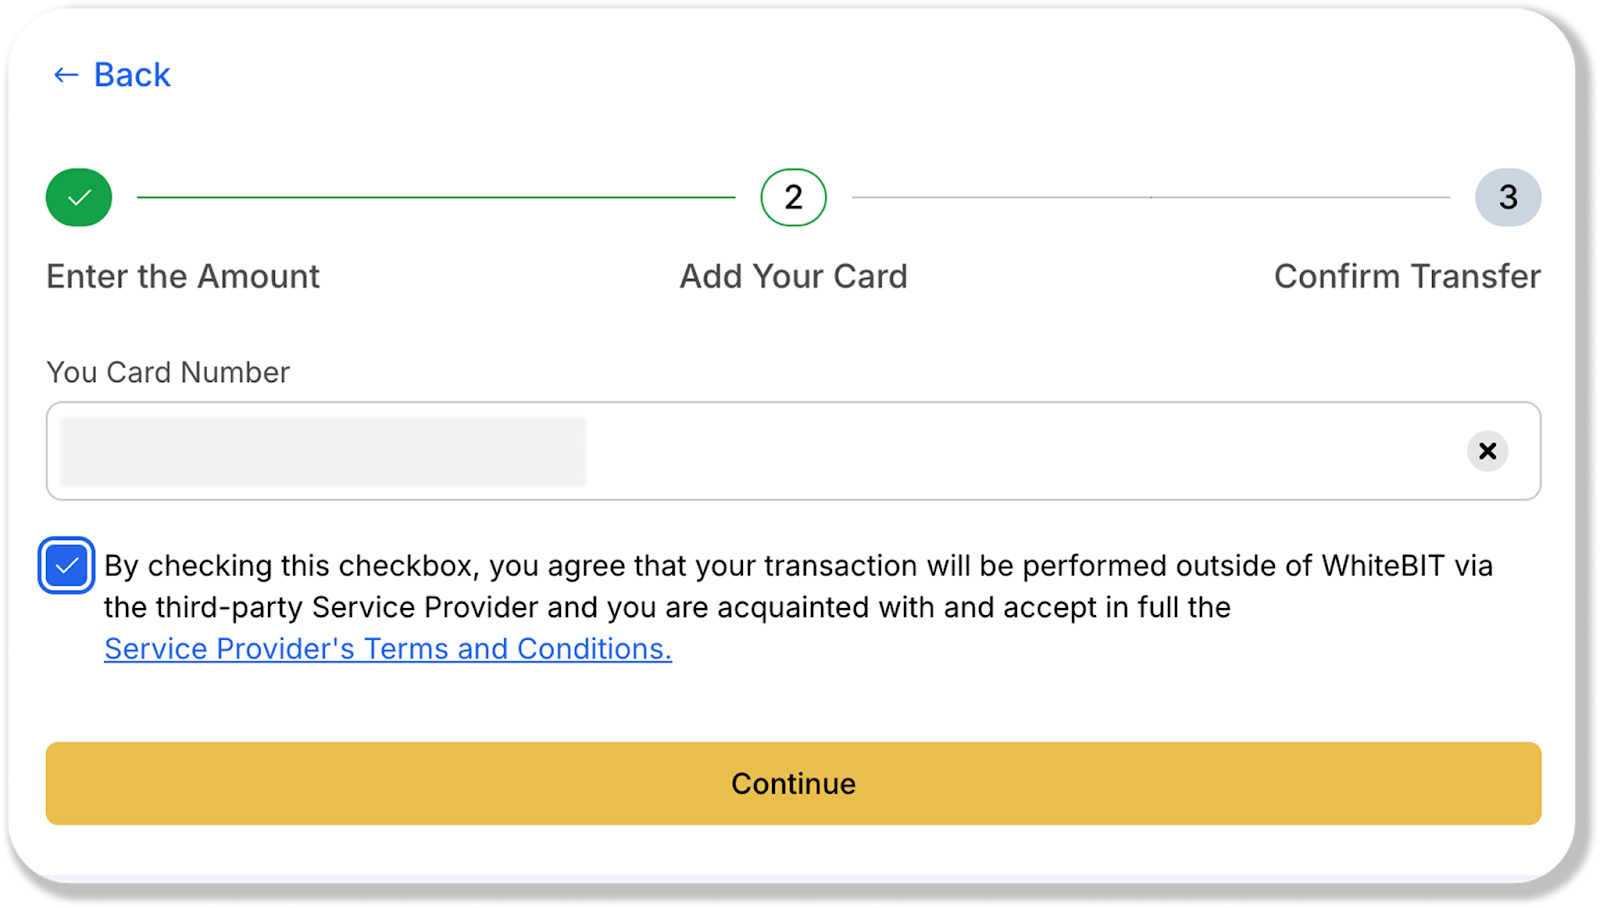Clear card number with the X icon
The width and height of the screenshot is (1600, 908).
coord(1487,451)
